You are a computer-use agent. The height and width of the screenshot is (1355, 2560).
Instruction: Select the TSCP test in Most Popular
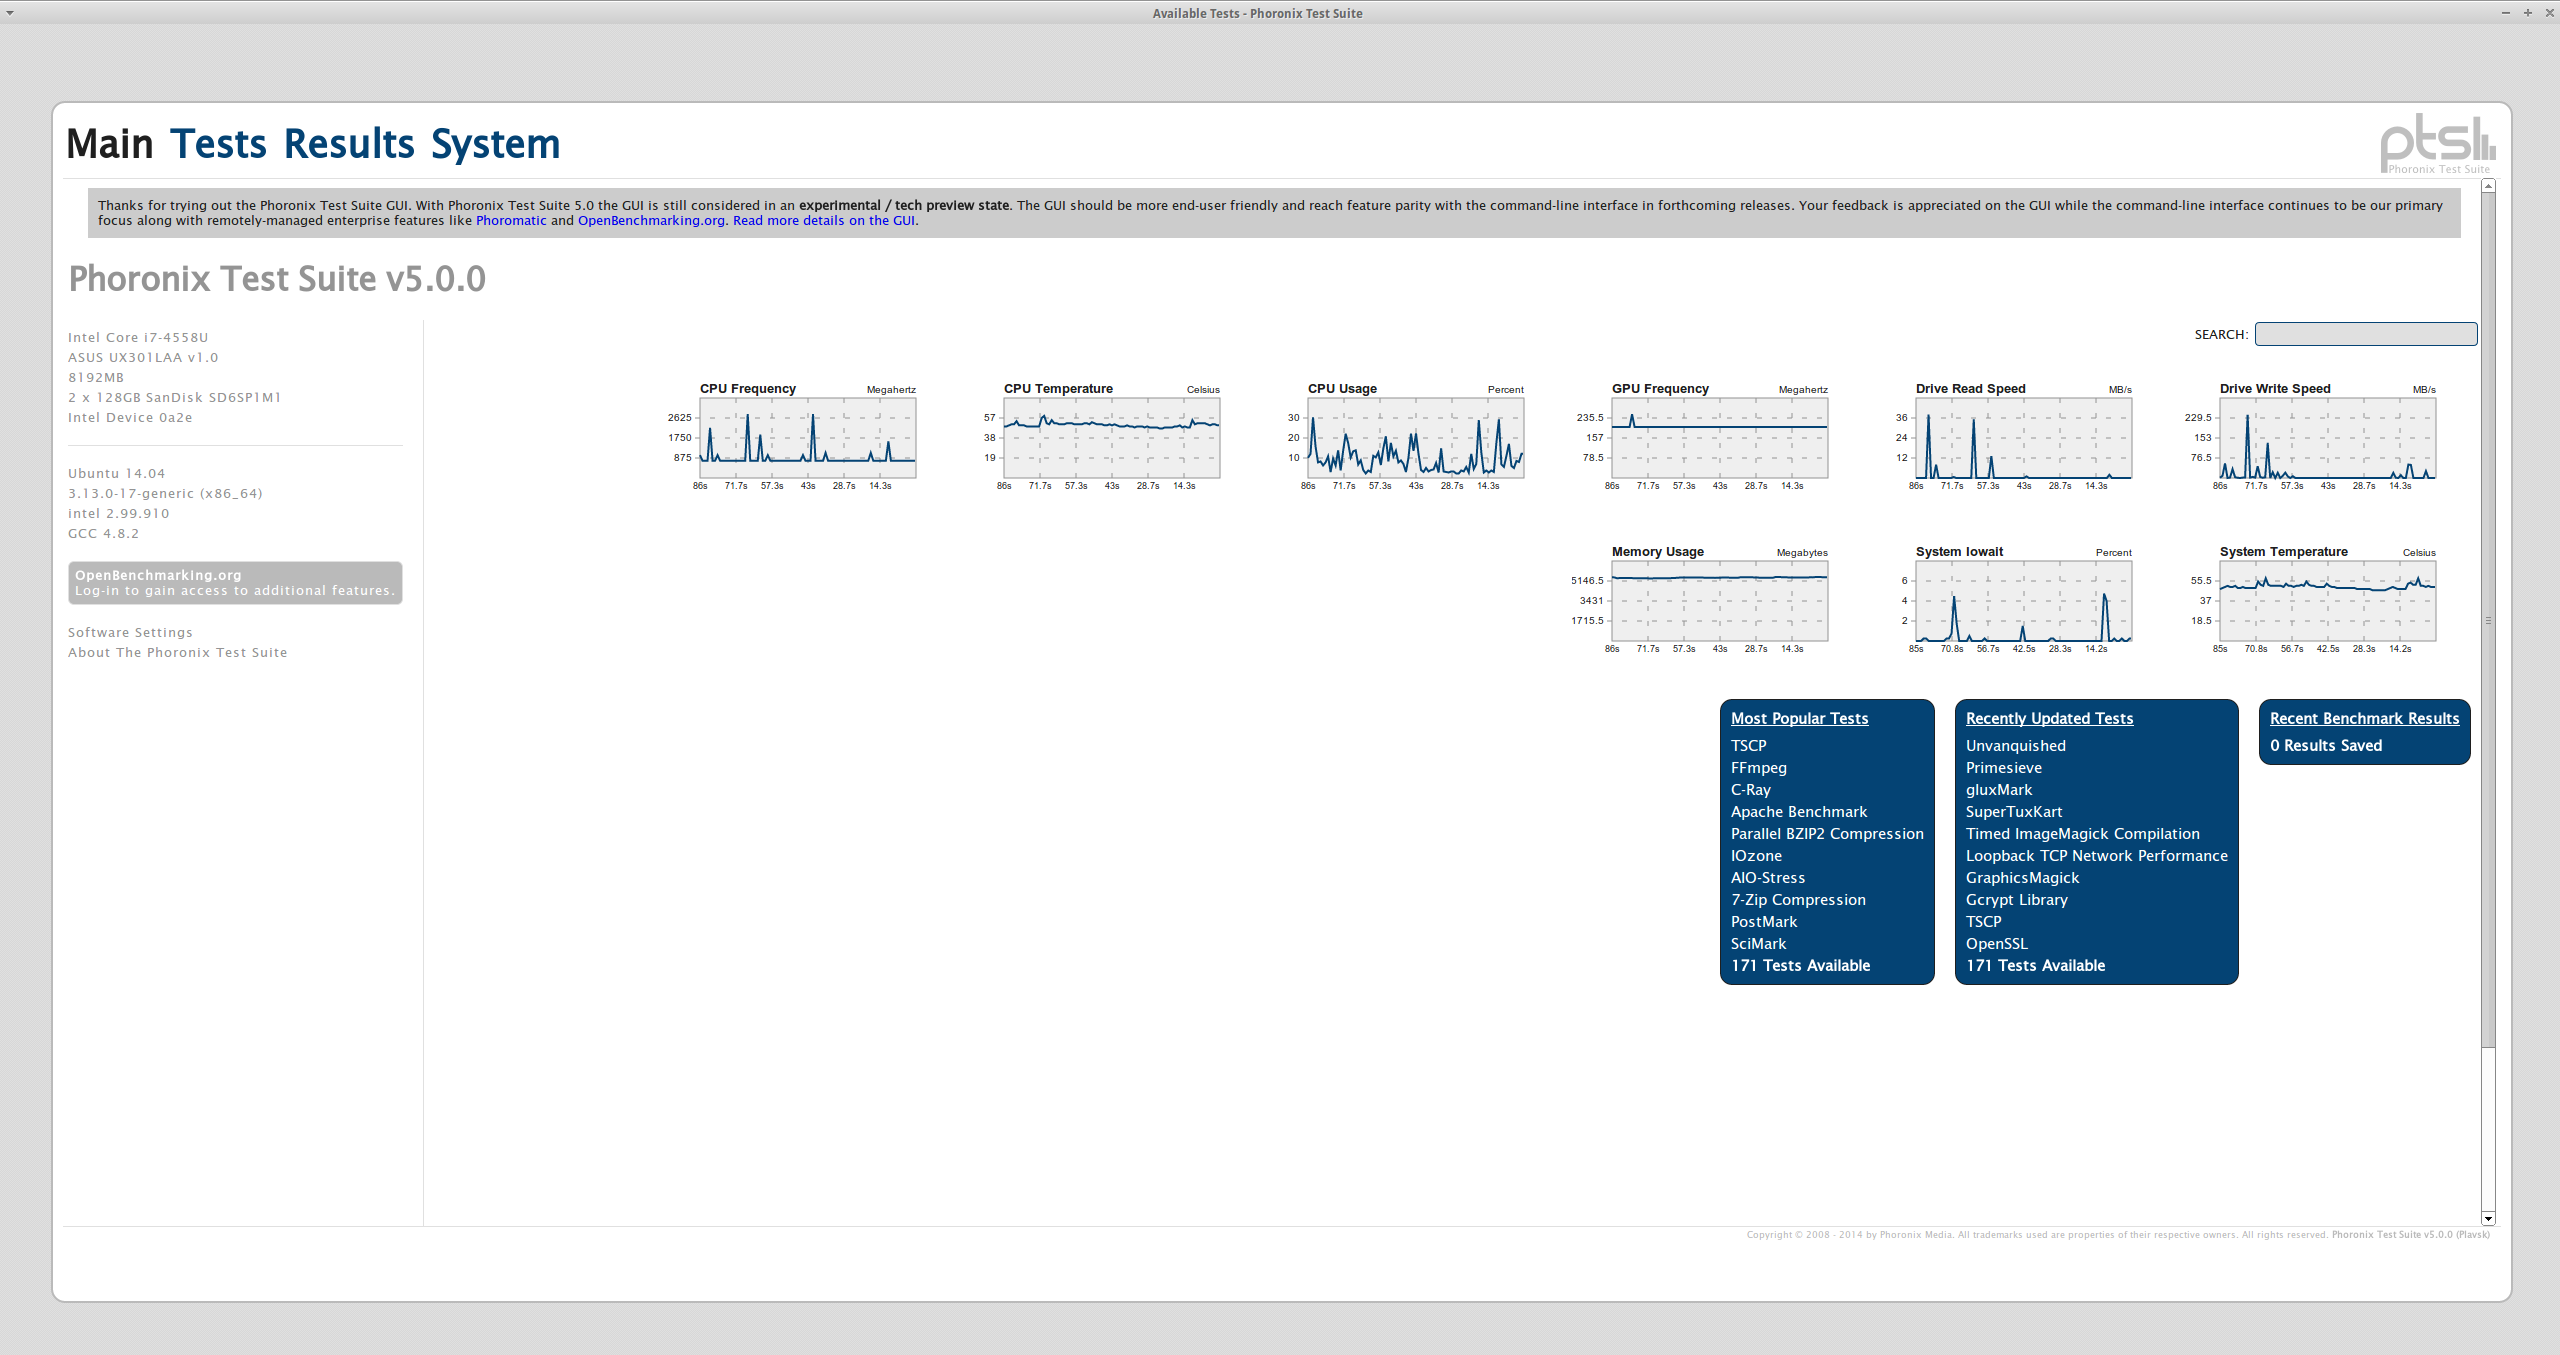click(1748, 746)
